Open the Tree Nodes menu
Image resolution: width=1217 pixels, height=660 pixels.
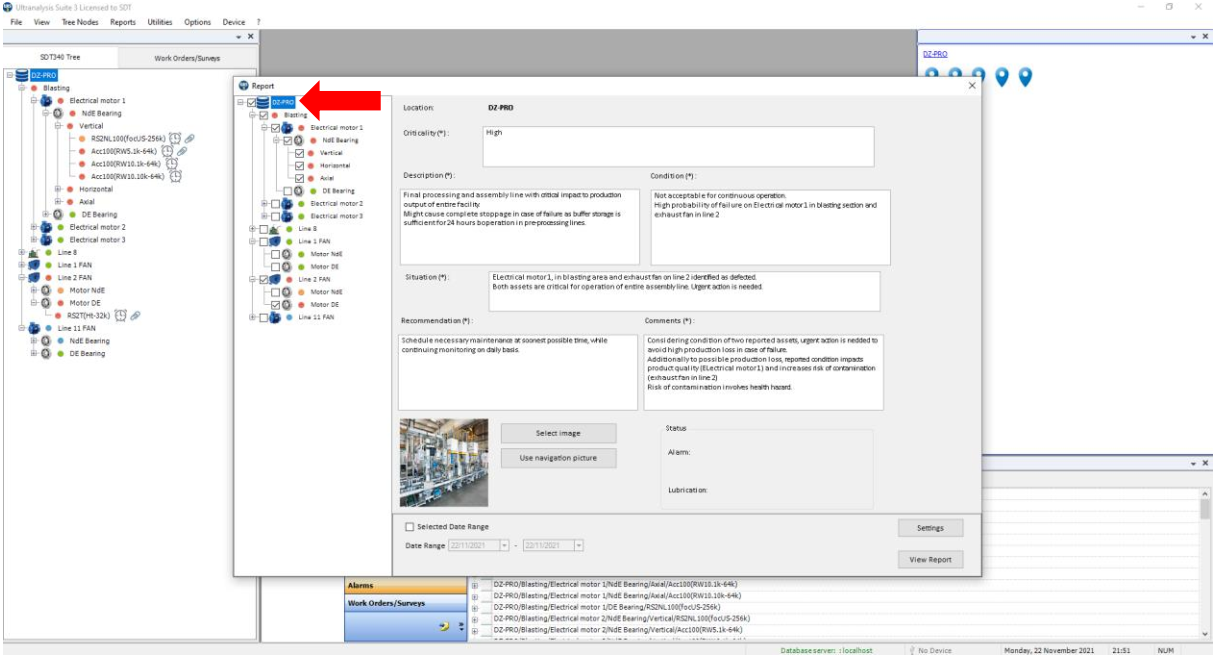coord(79,21)
